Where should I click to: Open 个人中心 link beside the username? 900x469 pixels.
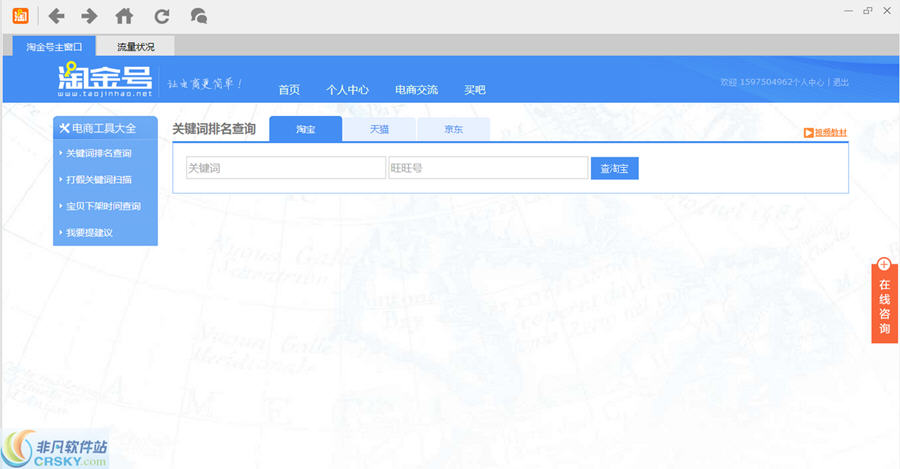[x=808, y=82]
